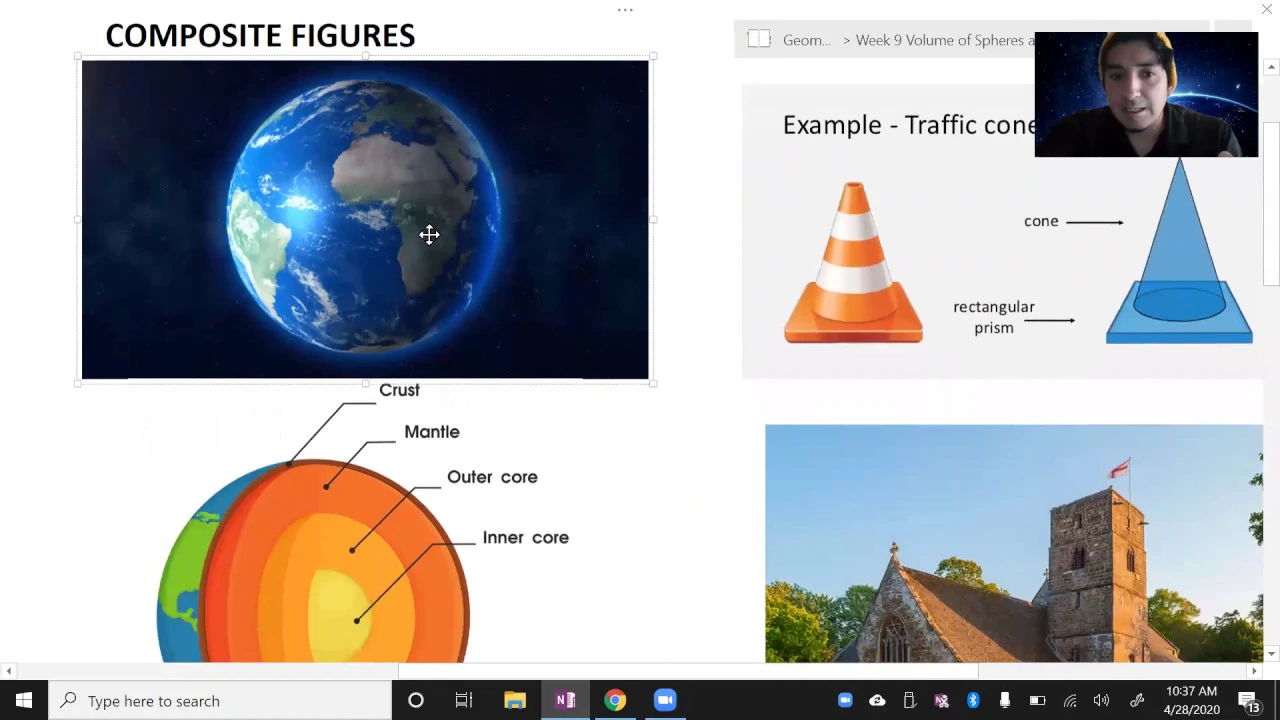Select the orange traffic cone picture

(x=853, y=262)
